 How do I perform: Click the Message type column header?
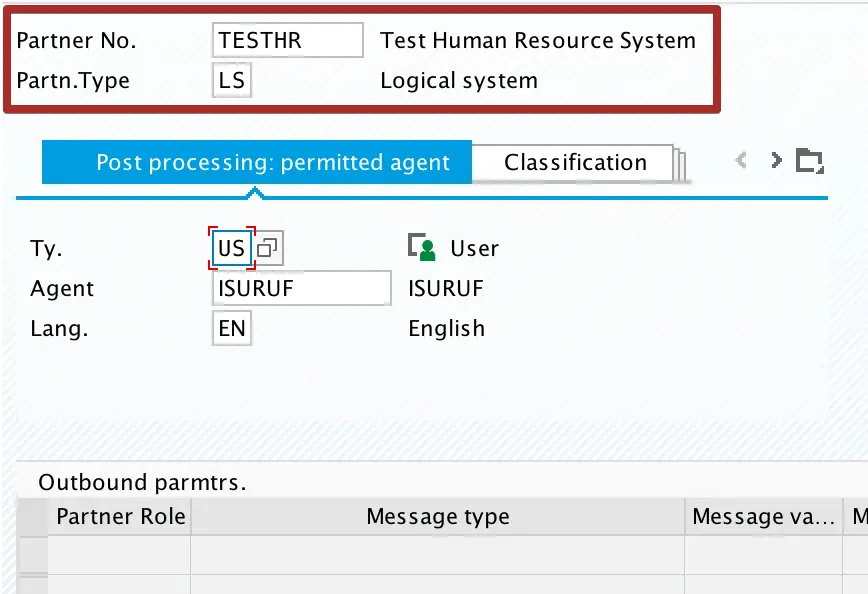[x=437, y=517]
